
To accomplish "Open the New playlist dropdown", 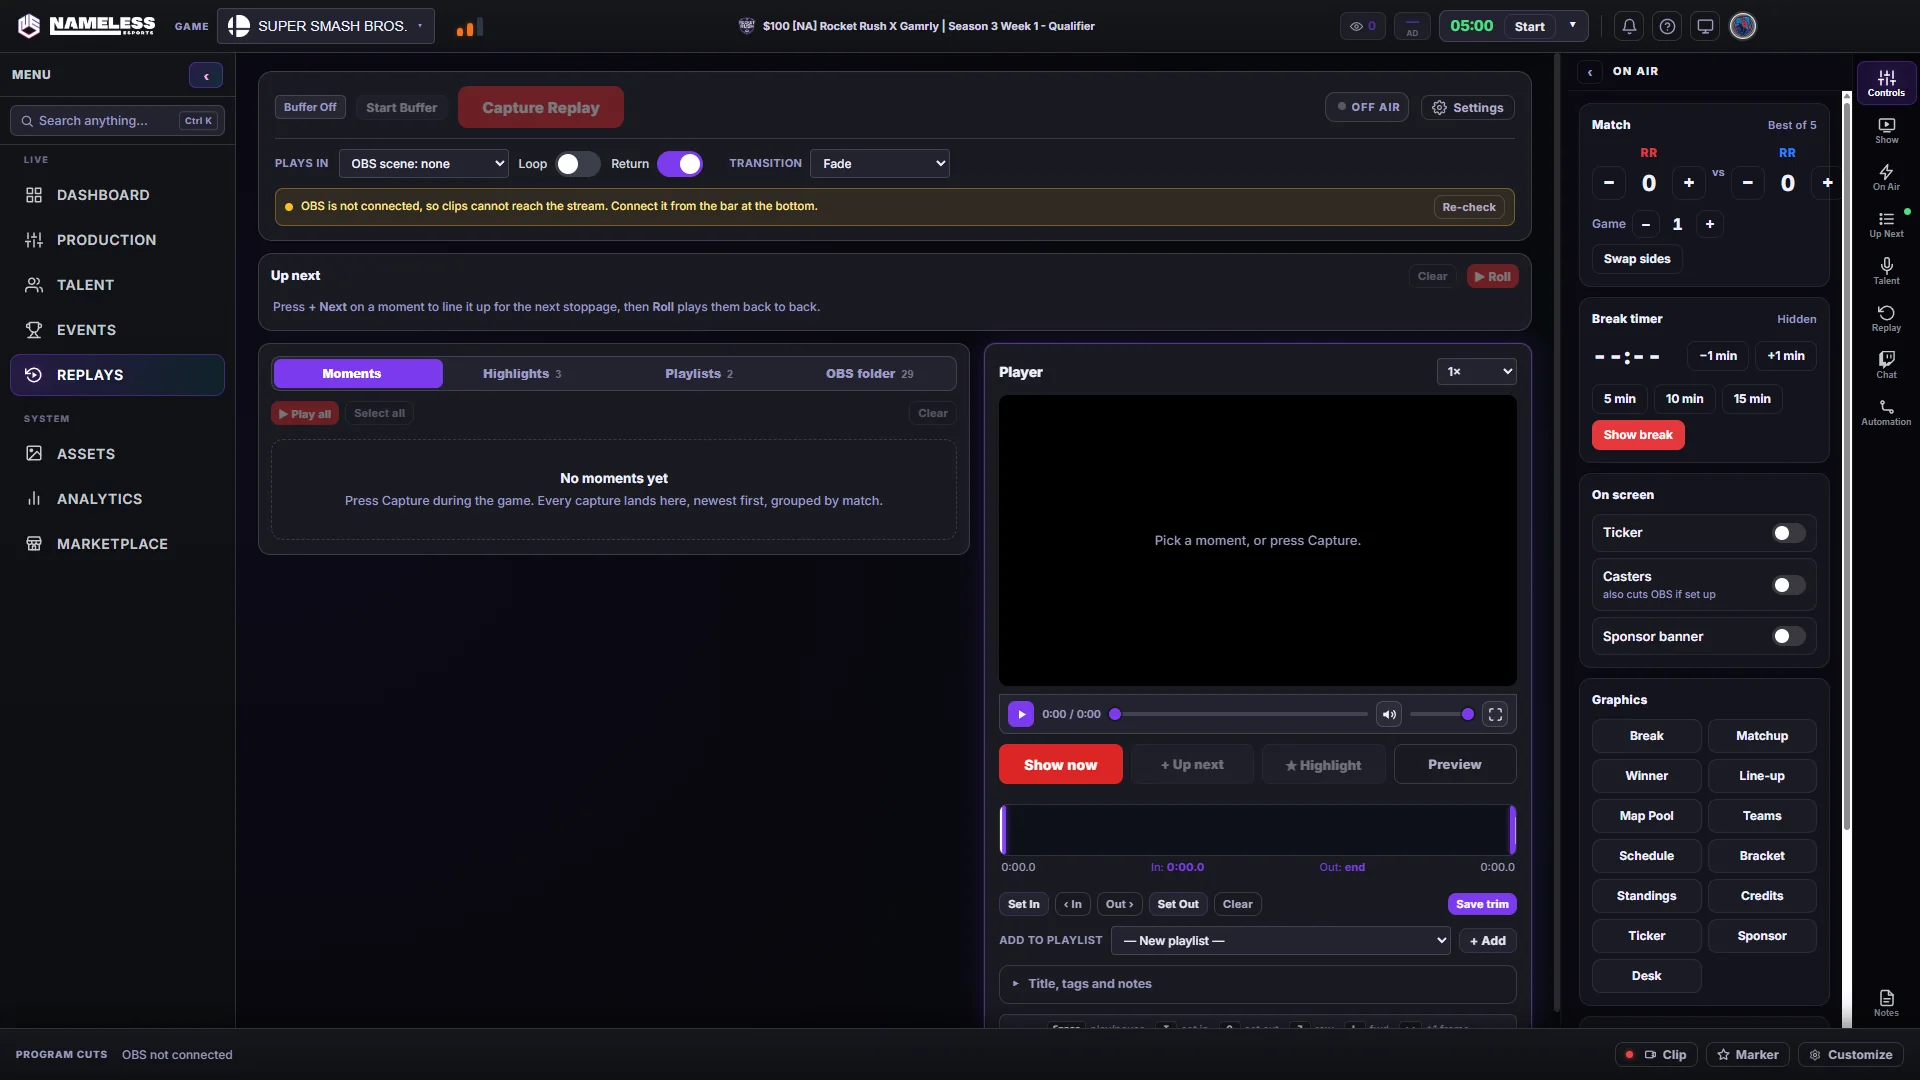I will (1281, 941).
